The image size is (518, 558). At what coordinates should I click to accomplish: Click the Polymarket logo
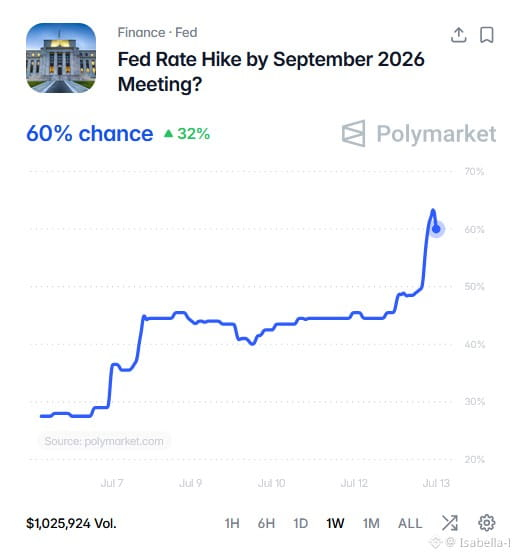click(419, 134)
